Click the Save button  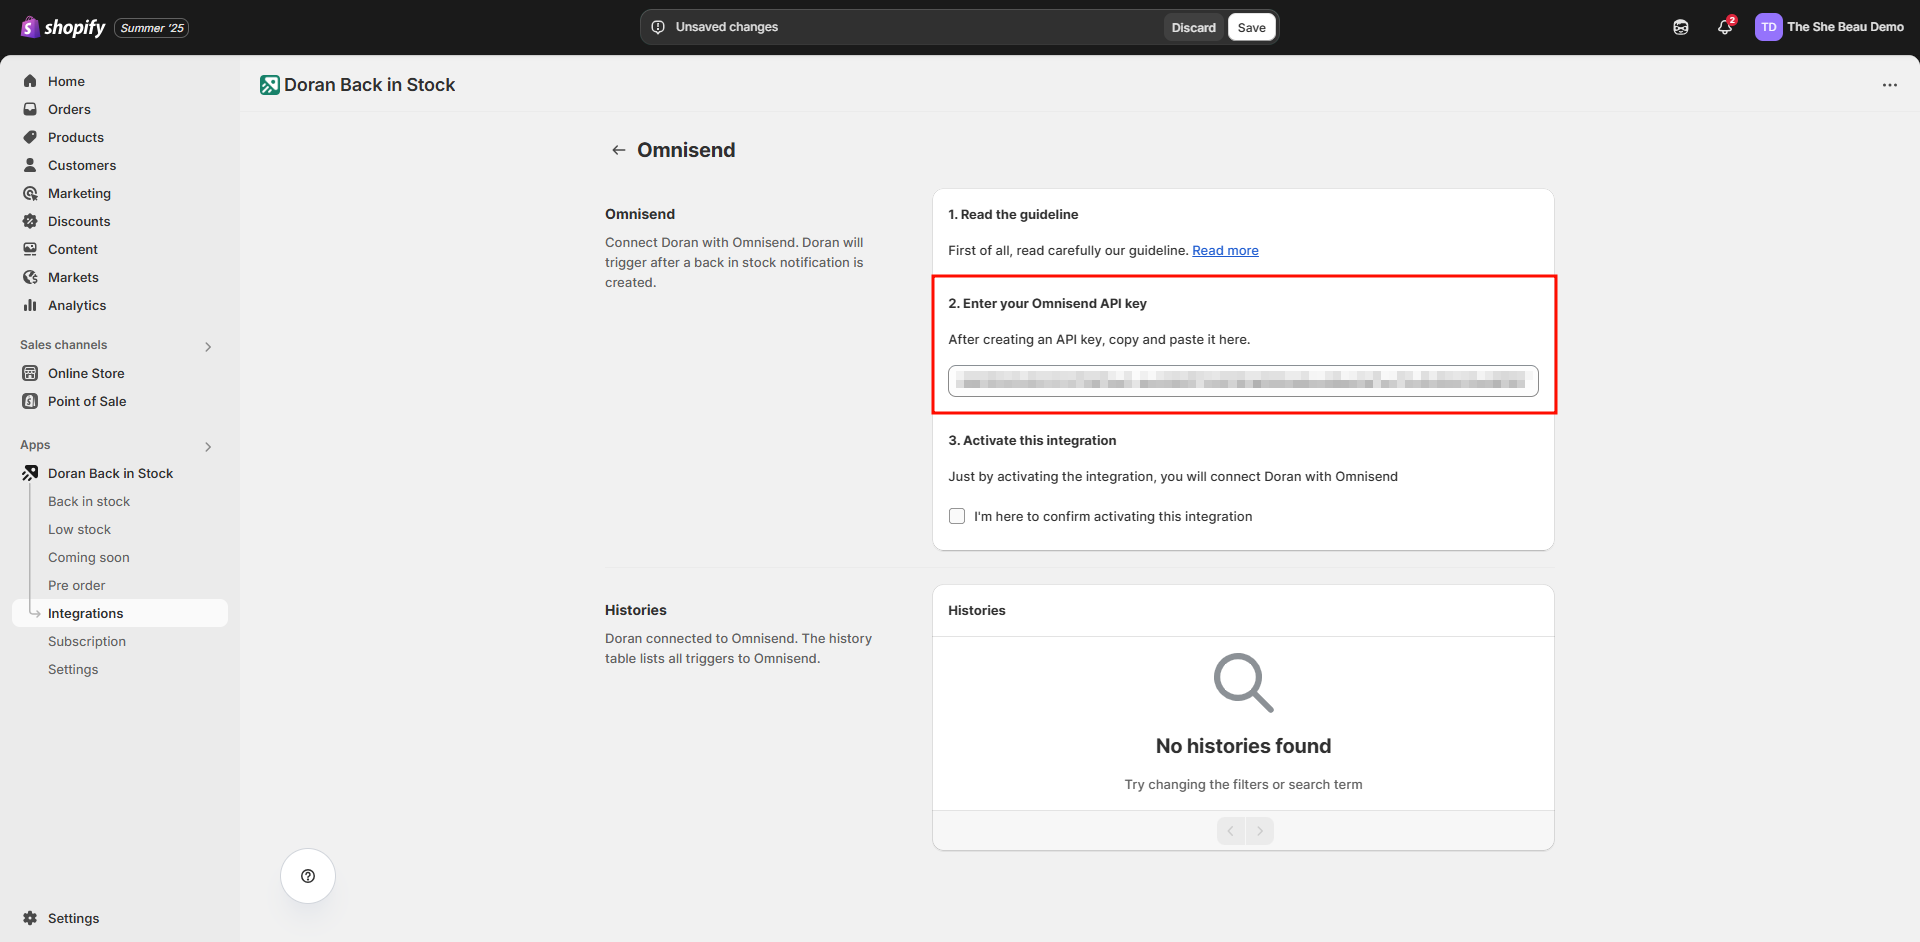pyautogui.click(x=1251, y=27)
